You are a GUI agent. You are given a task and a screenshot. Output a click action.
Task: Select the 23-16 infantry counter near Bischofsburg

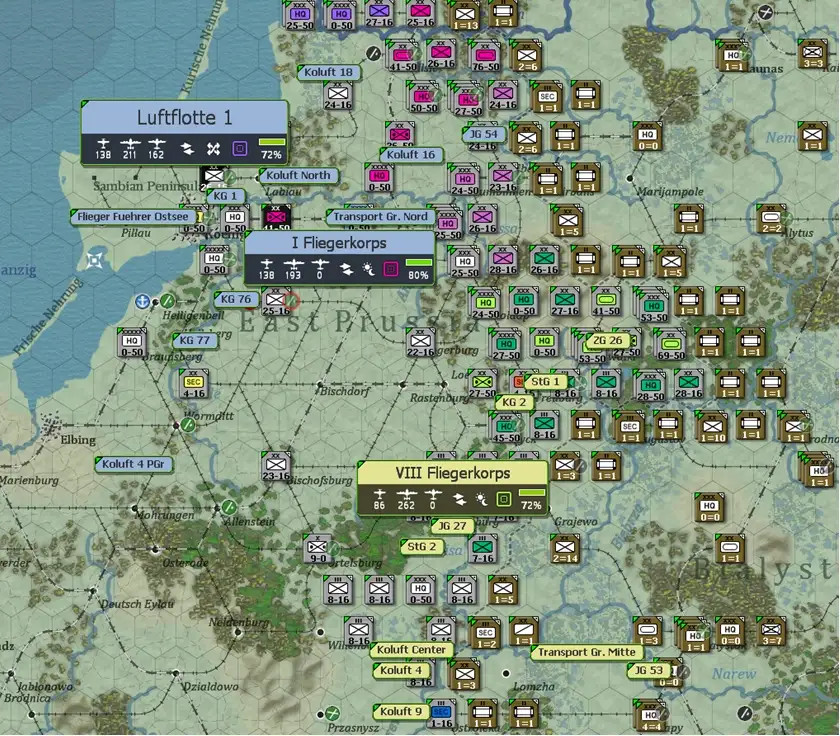click(276, 467)
